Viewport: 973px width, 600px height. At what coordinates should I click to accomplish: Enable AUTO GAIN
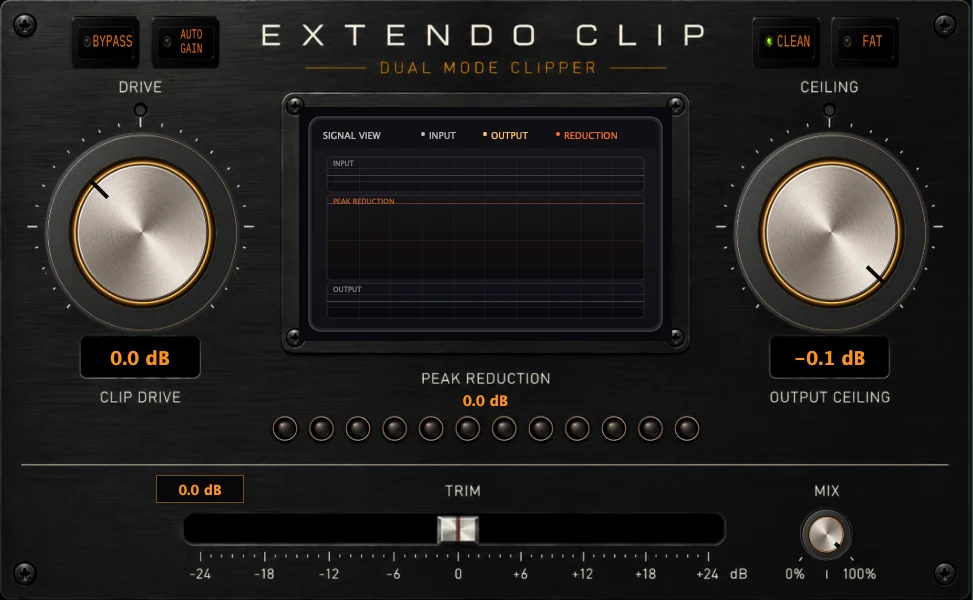pyautogui.click(x=186, y=42)
